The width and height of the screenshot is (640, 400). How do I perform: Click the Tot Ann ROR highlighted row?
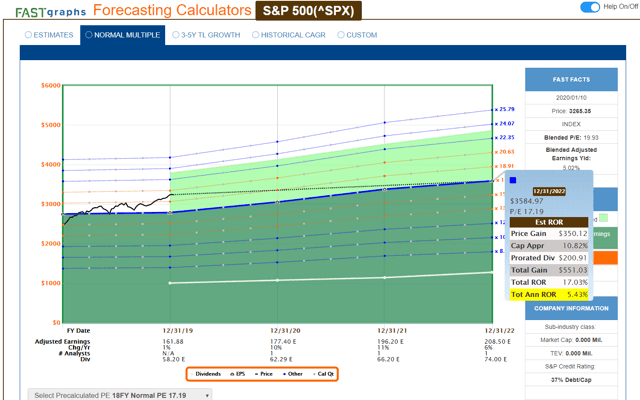click(x=549, y=294)
